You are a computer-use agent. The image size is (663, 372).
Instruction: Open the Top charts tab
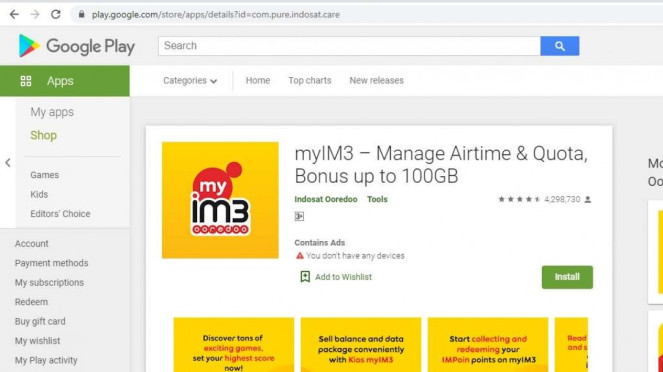click(310, 80)
